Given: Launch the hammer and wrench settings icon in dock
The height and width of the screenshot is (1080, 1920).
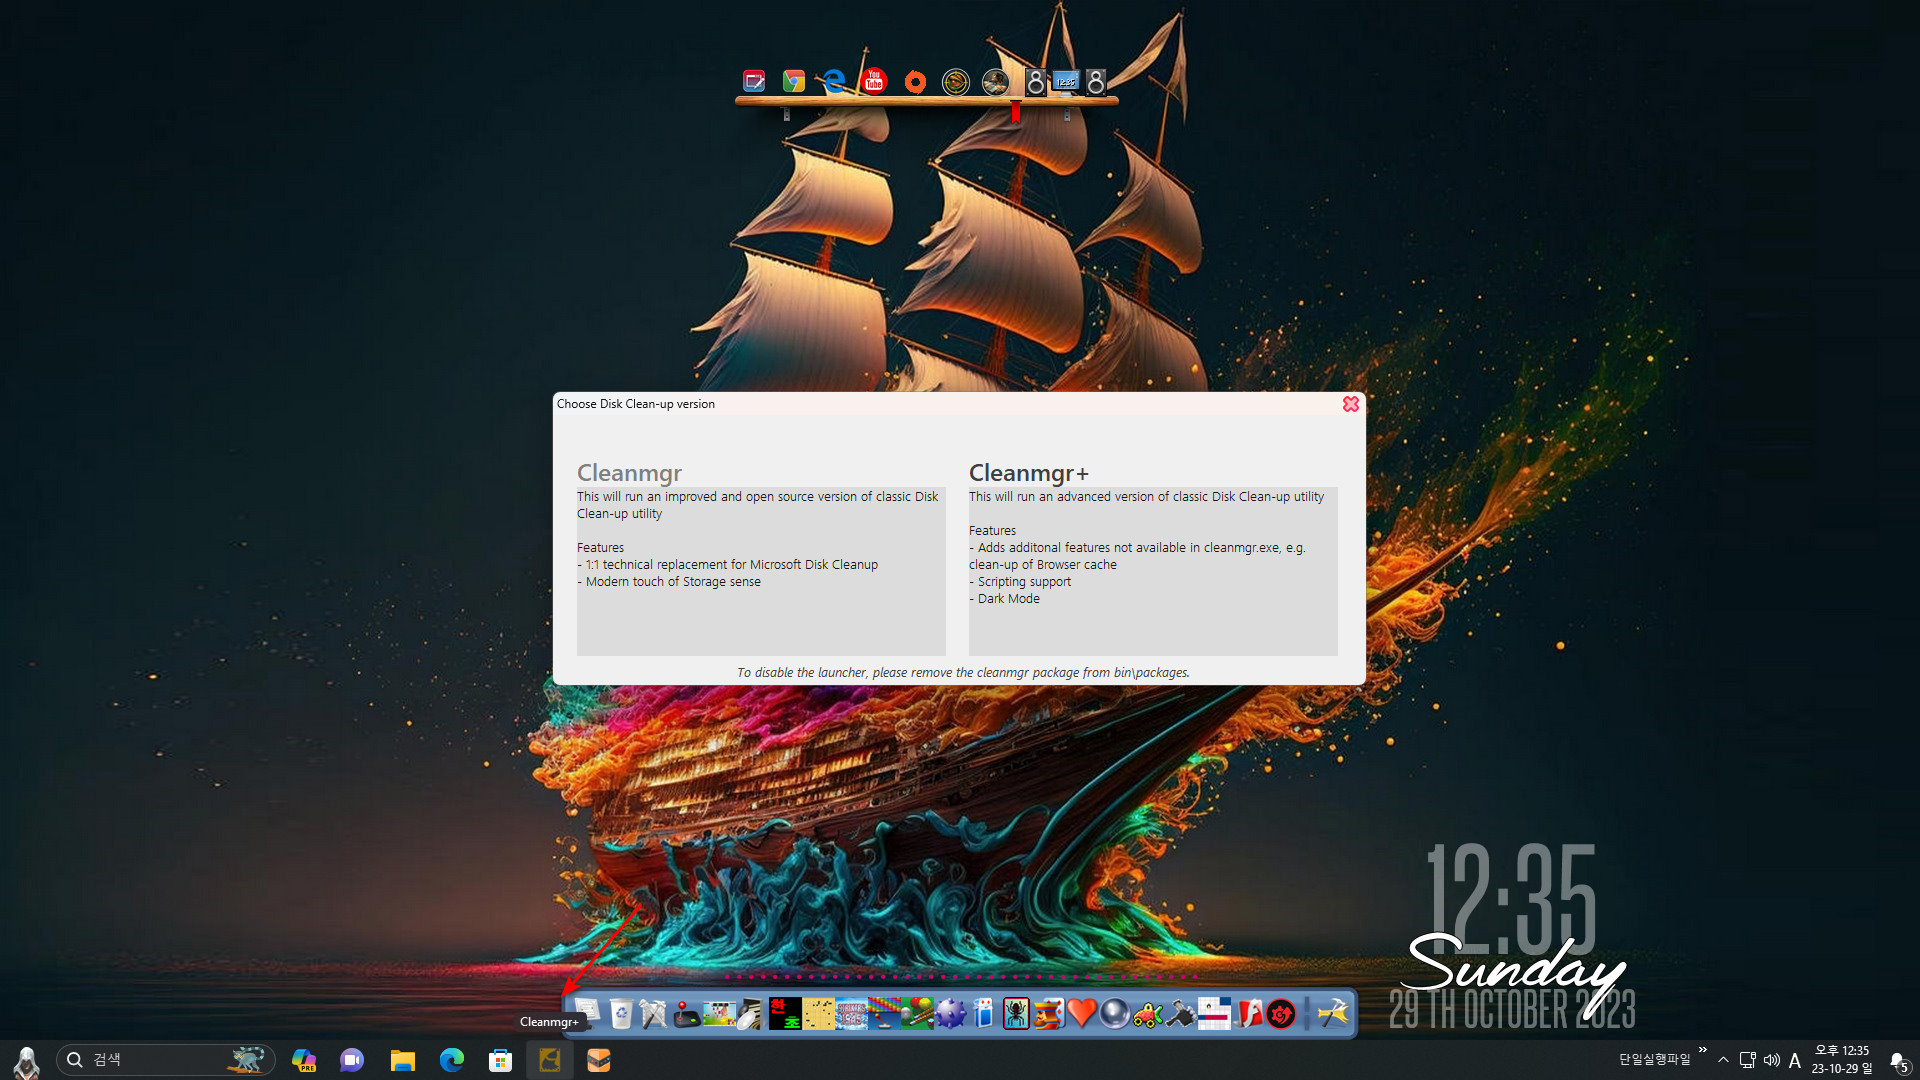Looking at the screenshot, I should (x=1332, y=1014).
